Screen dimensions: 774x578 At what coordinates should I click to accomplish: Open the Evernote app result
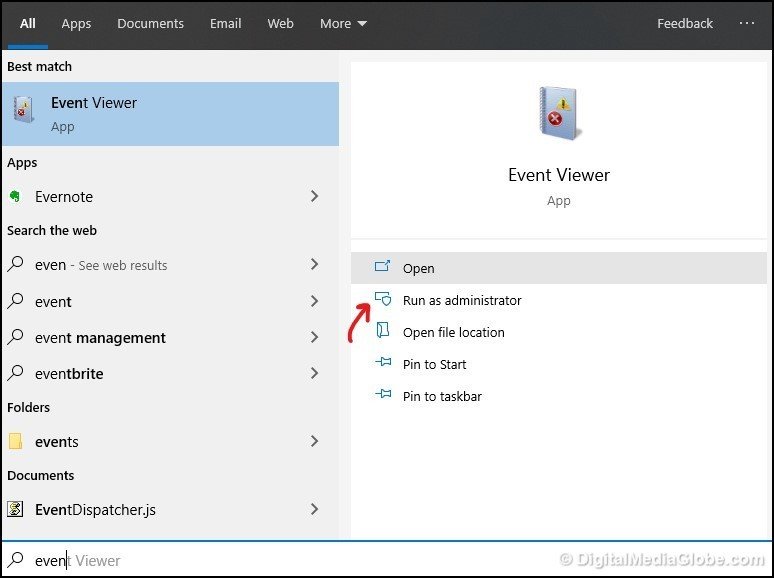coord(170,196)
